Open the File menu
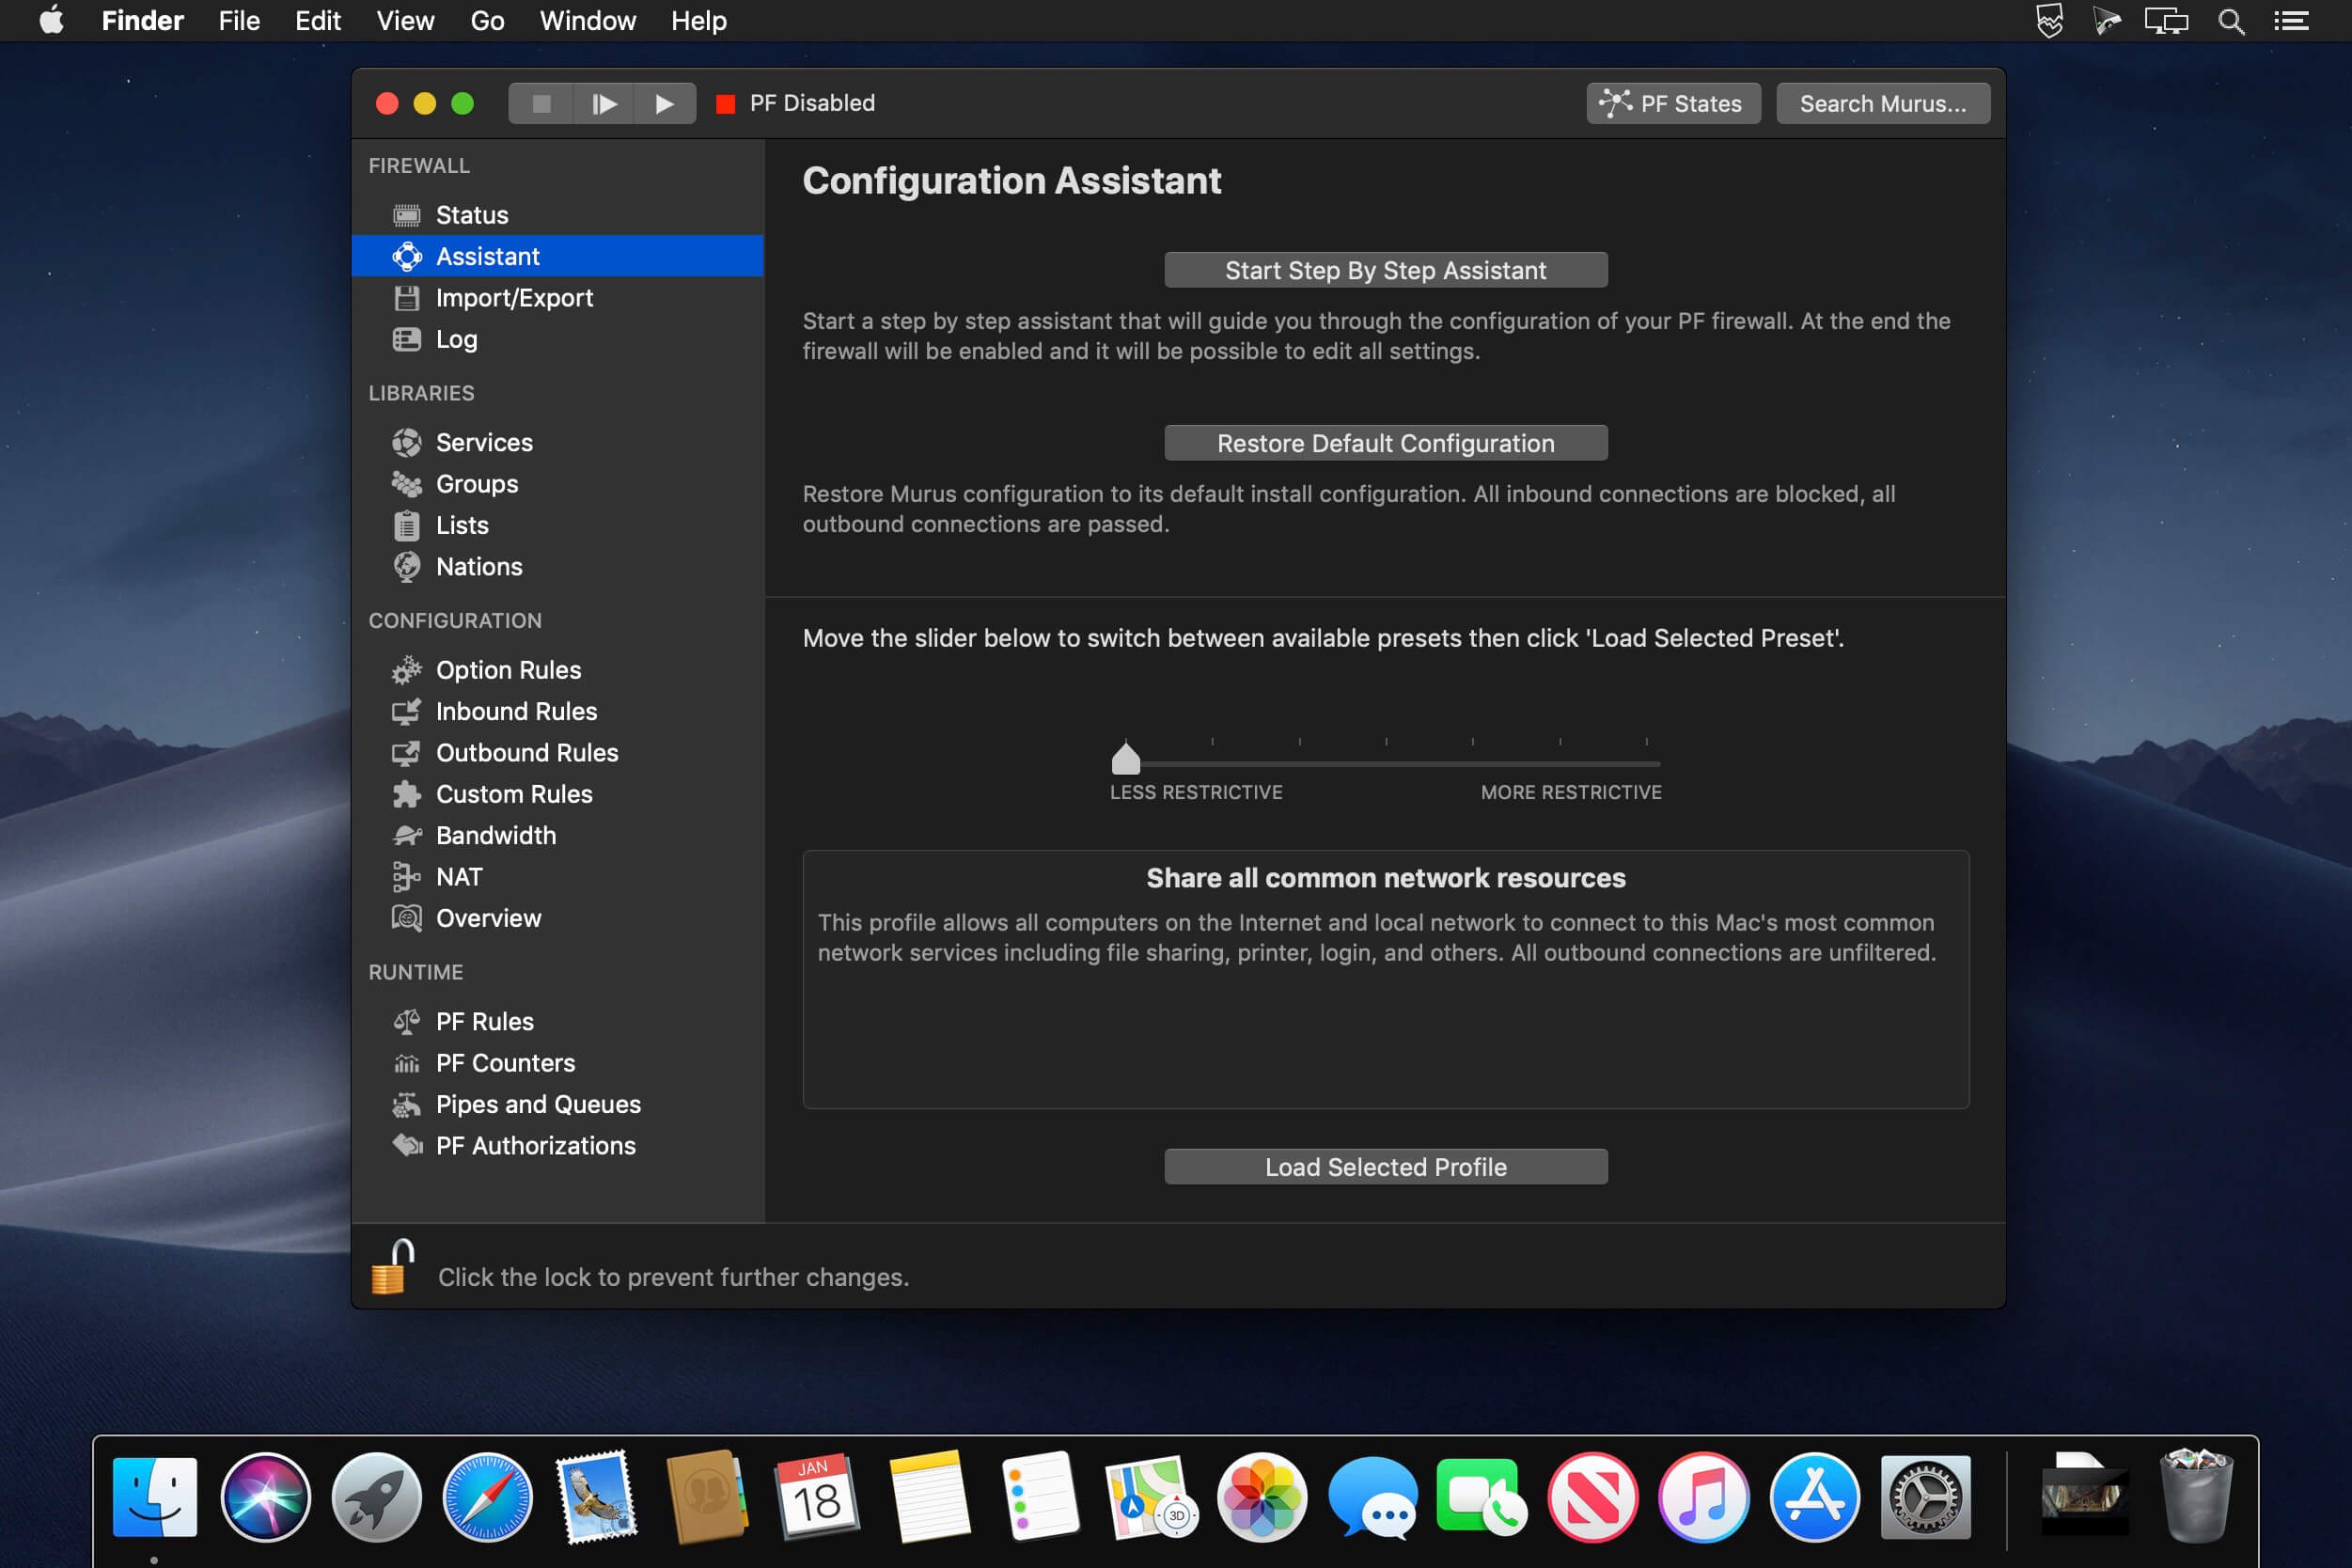 click(239, 21)
